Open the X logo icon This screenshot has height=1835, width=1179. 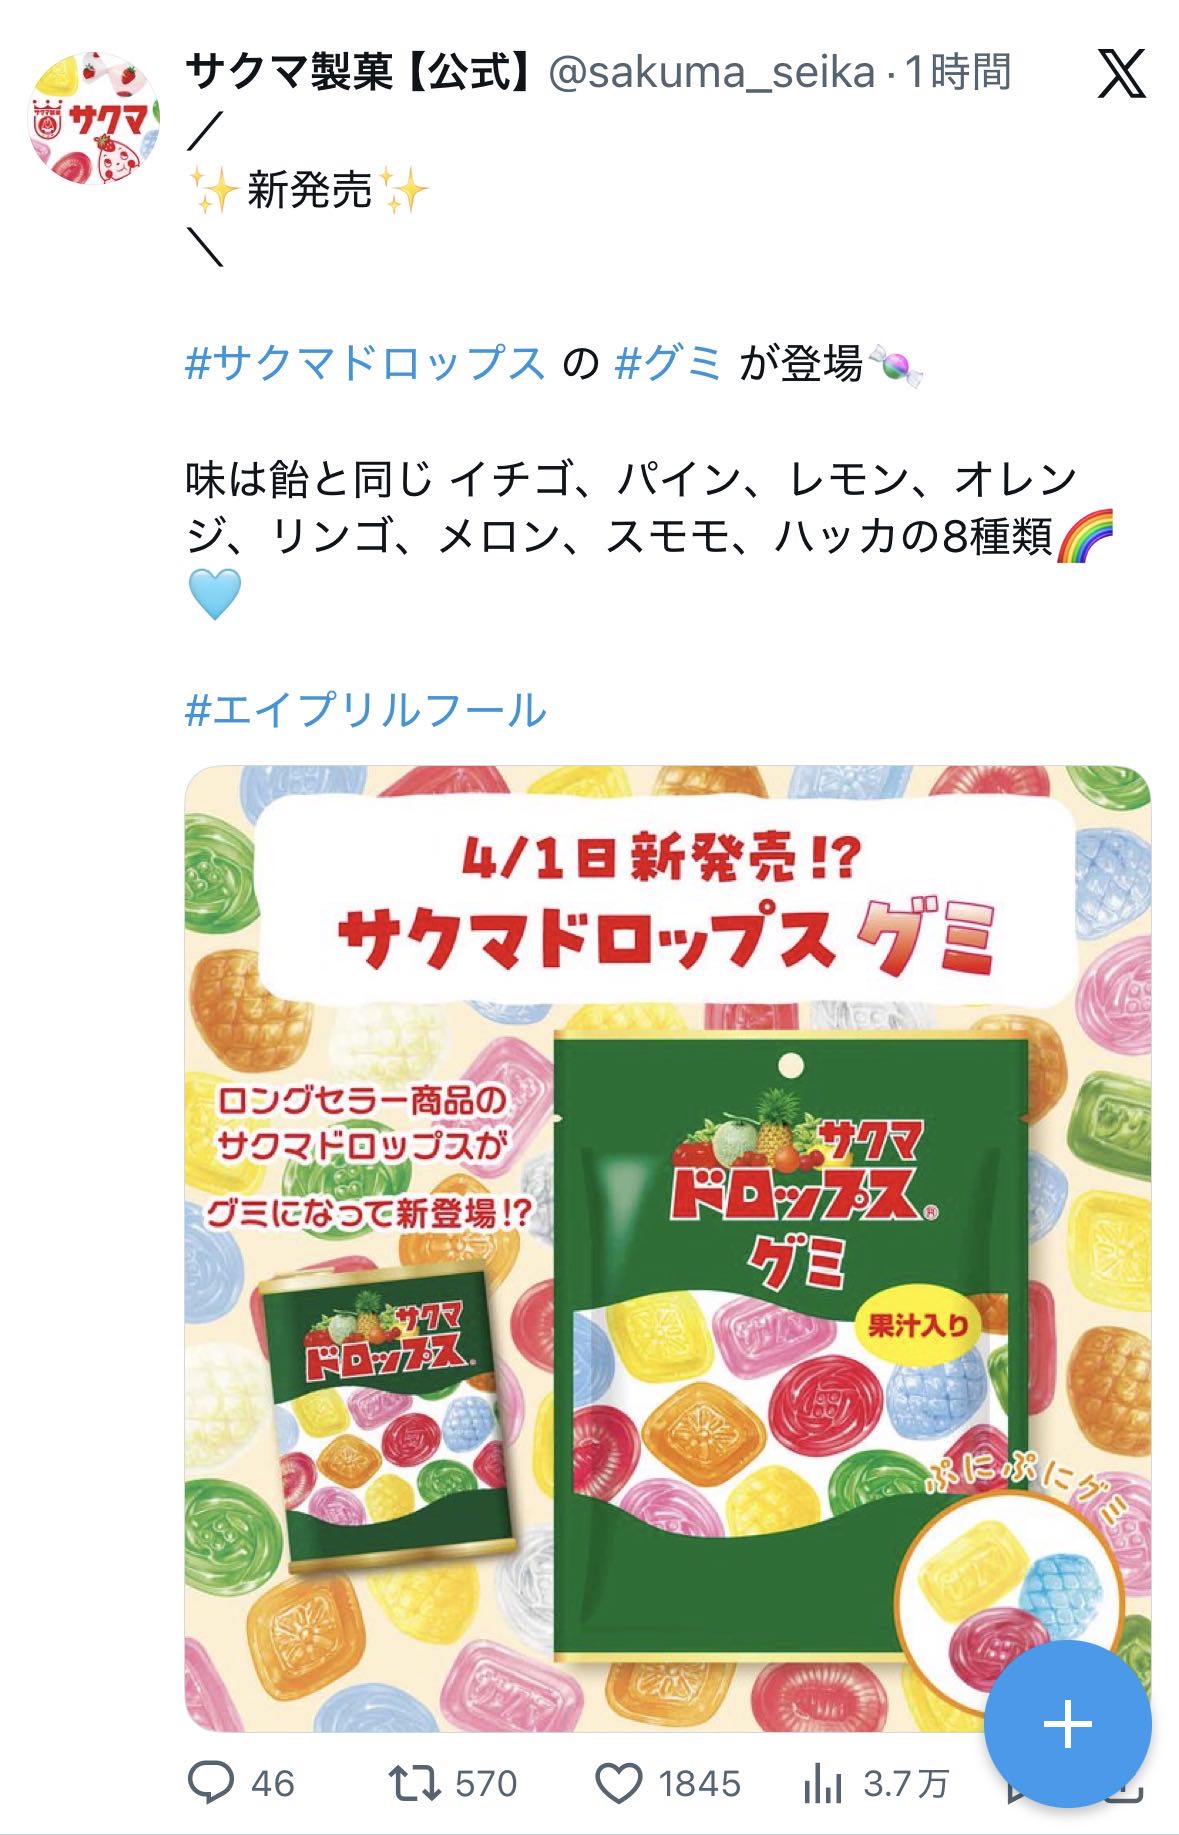click(1121, 74)
